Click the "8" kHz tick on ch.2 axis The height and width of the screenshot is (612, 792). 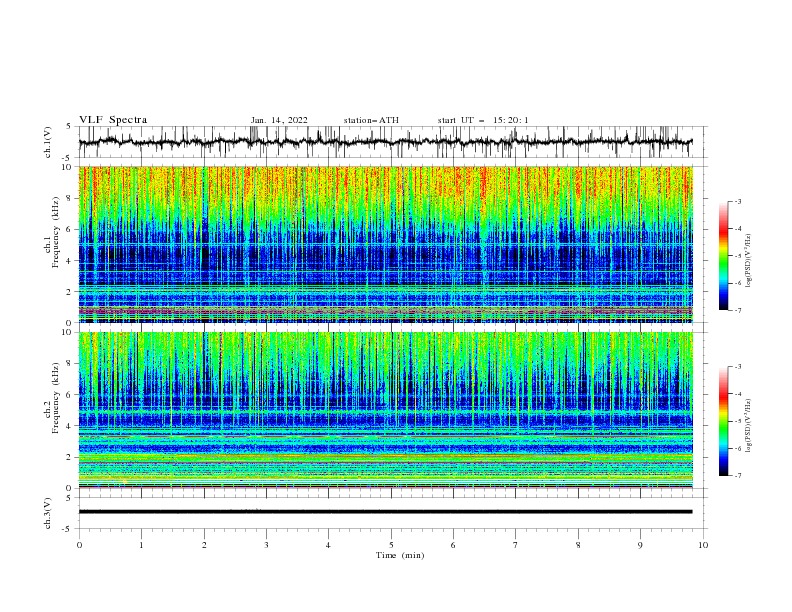(x=69, y=364)
